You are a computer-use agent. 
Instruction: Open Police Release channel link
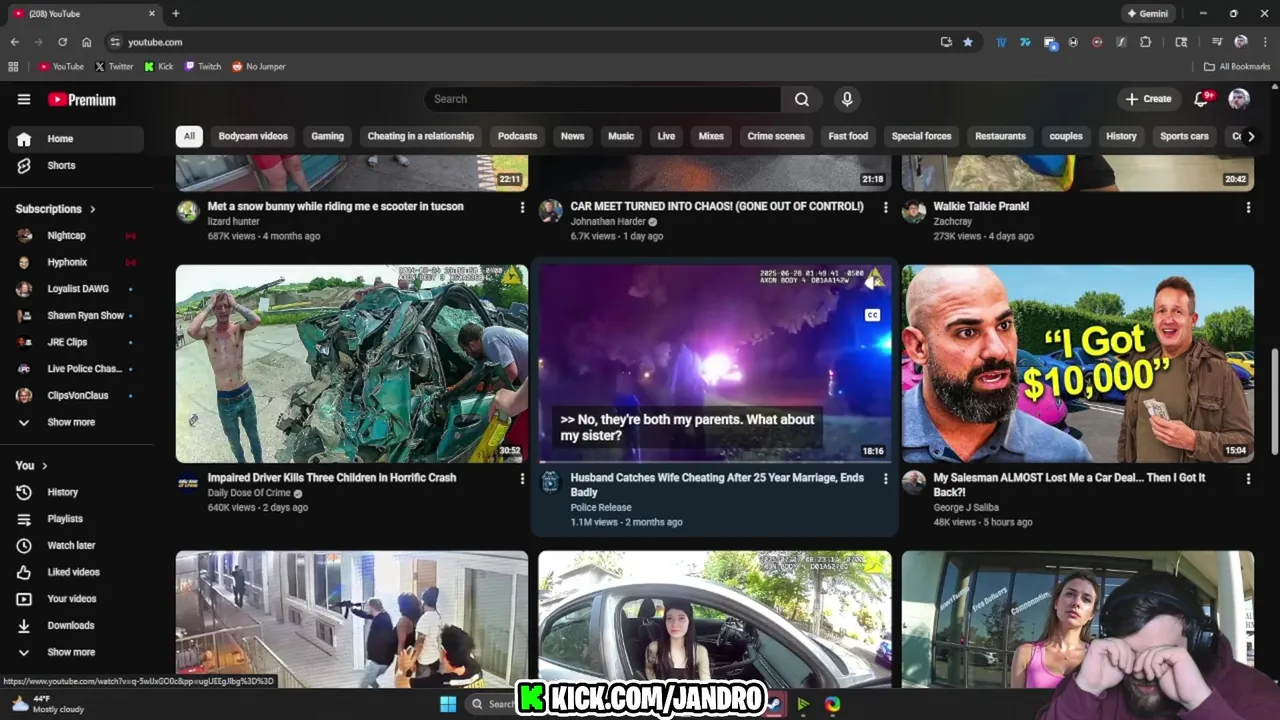(601, 508)
